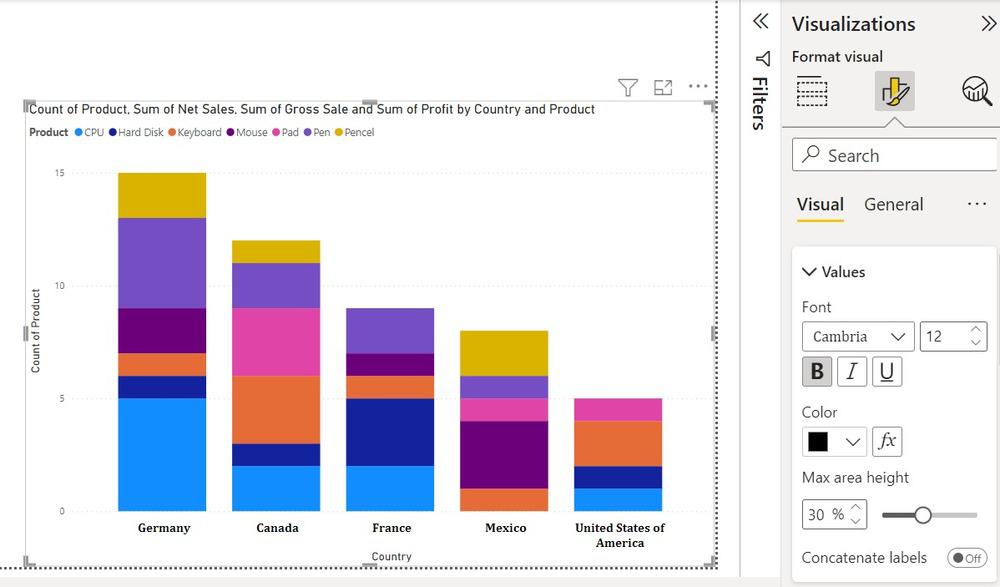Switch to the General tab

click(893, 204)
